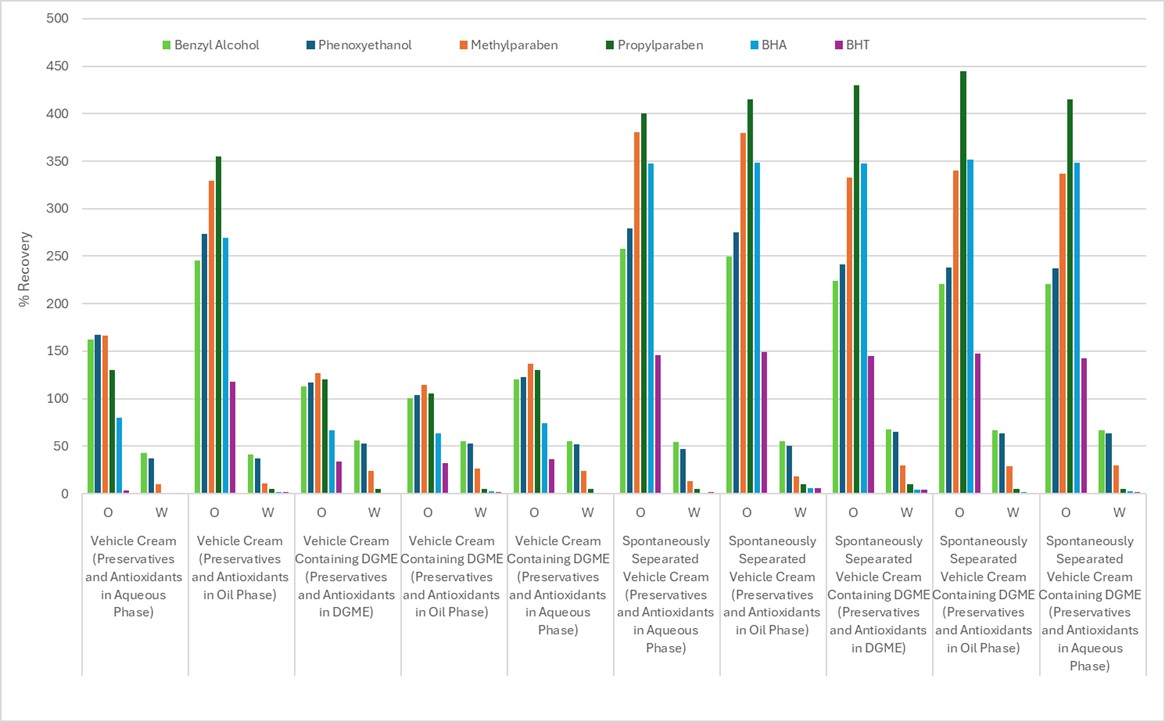
Task: Select the 250 tick label on y-axis
Action: (x=58, y=256)
